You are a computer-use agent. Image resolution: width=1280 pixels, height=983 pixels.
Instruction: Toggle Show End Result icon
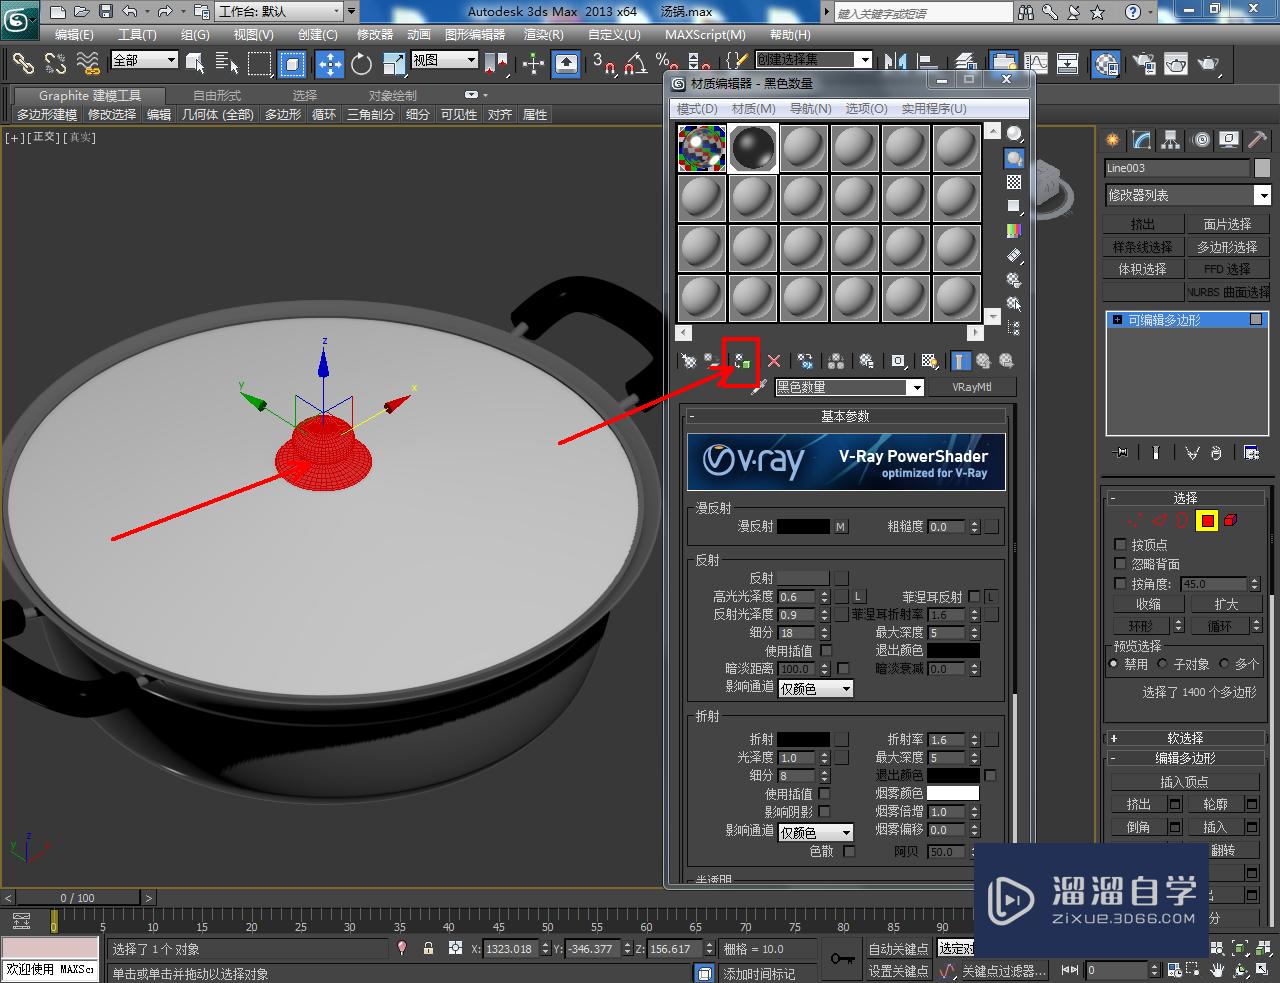(960, 361)
